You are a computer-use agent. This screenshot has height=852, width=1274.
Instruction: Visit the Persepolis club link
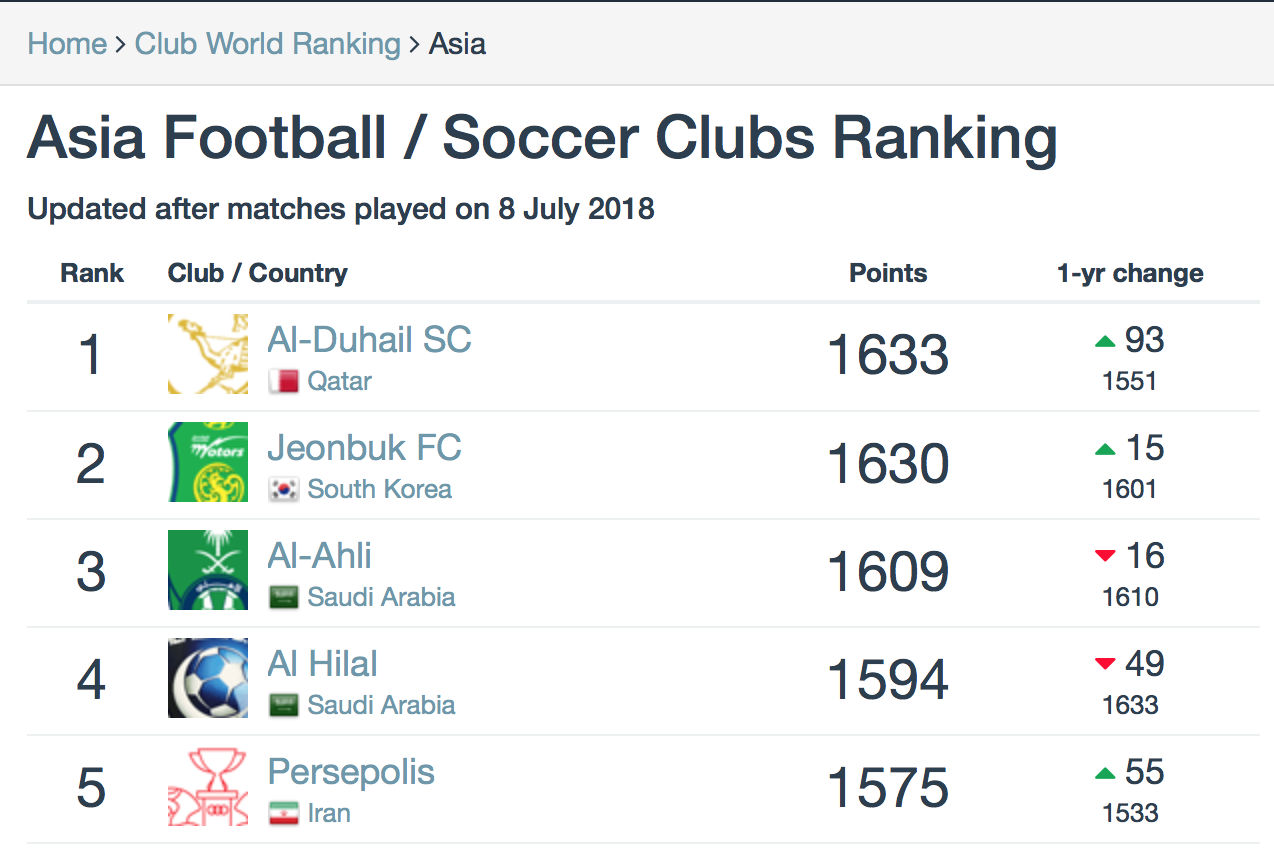coord(351,772)
